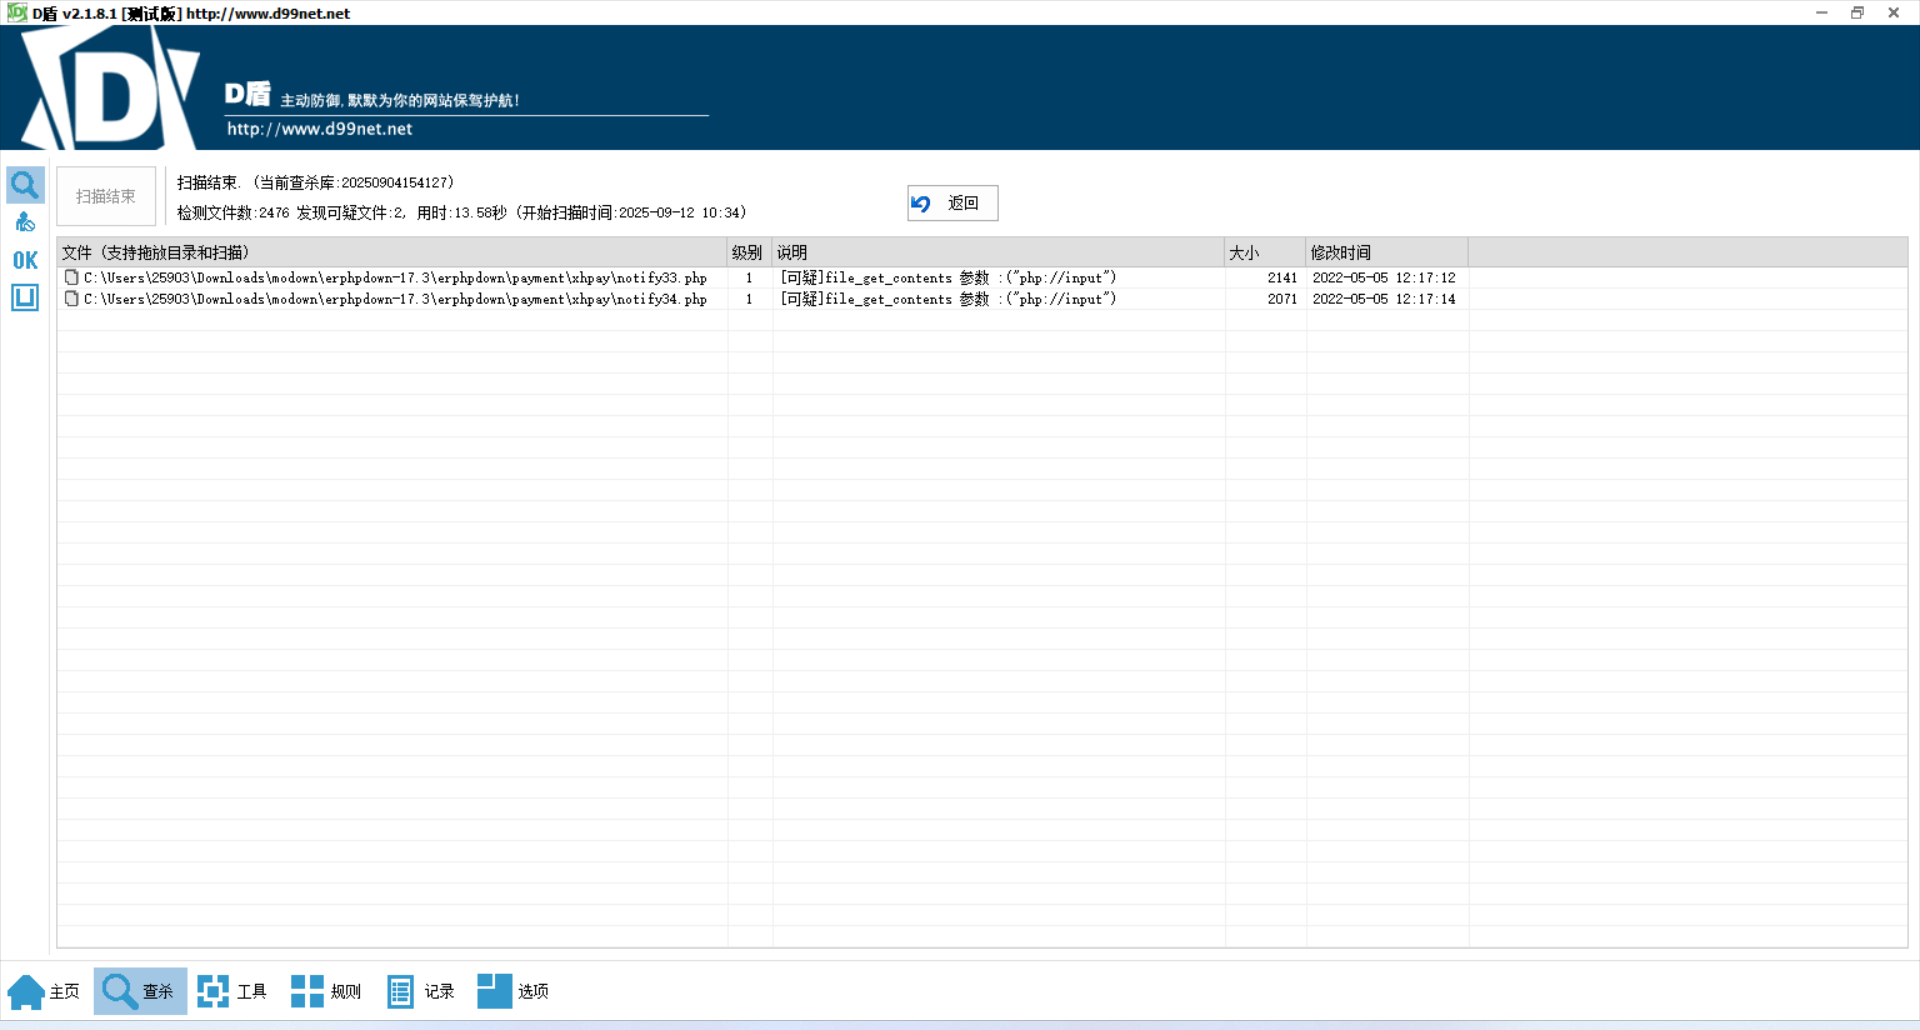Screen dimensions: 1920x1030
Task: Click the OK icon in left sidebar
Action: click(x=25, y=260)
